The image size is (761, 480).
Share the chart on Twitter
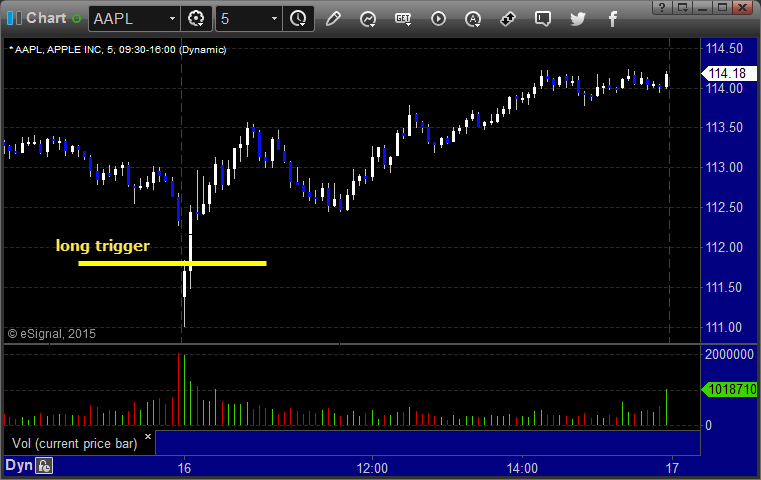pyautogui.click(x=578, y=19)
